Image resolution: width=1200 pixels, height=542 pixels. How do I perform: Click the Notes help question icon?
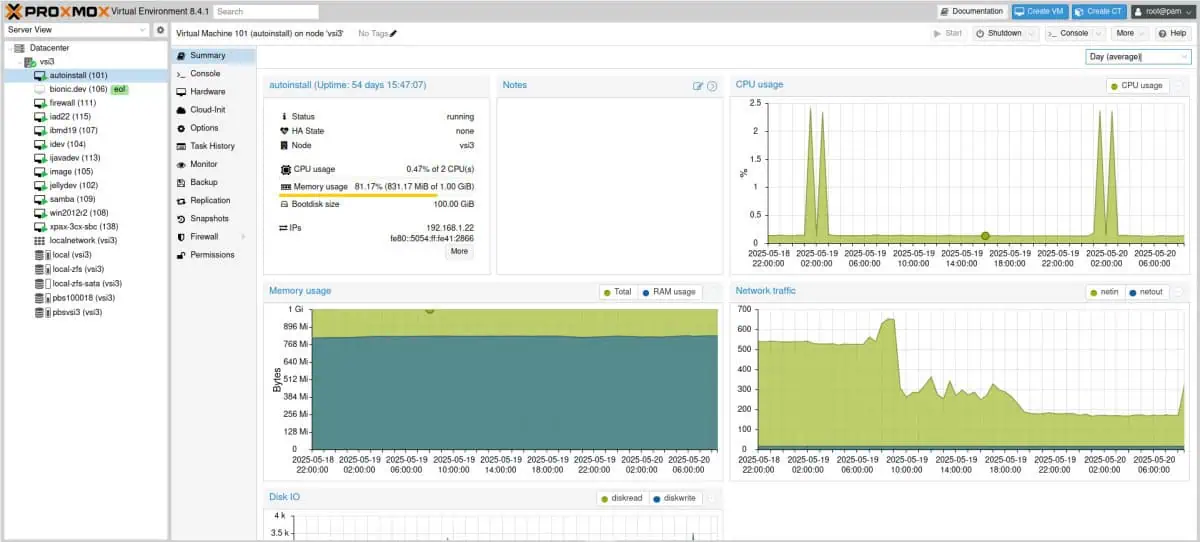click(712, 86)
